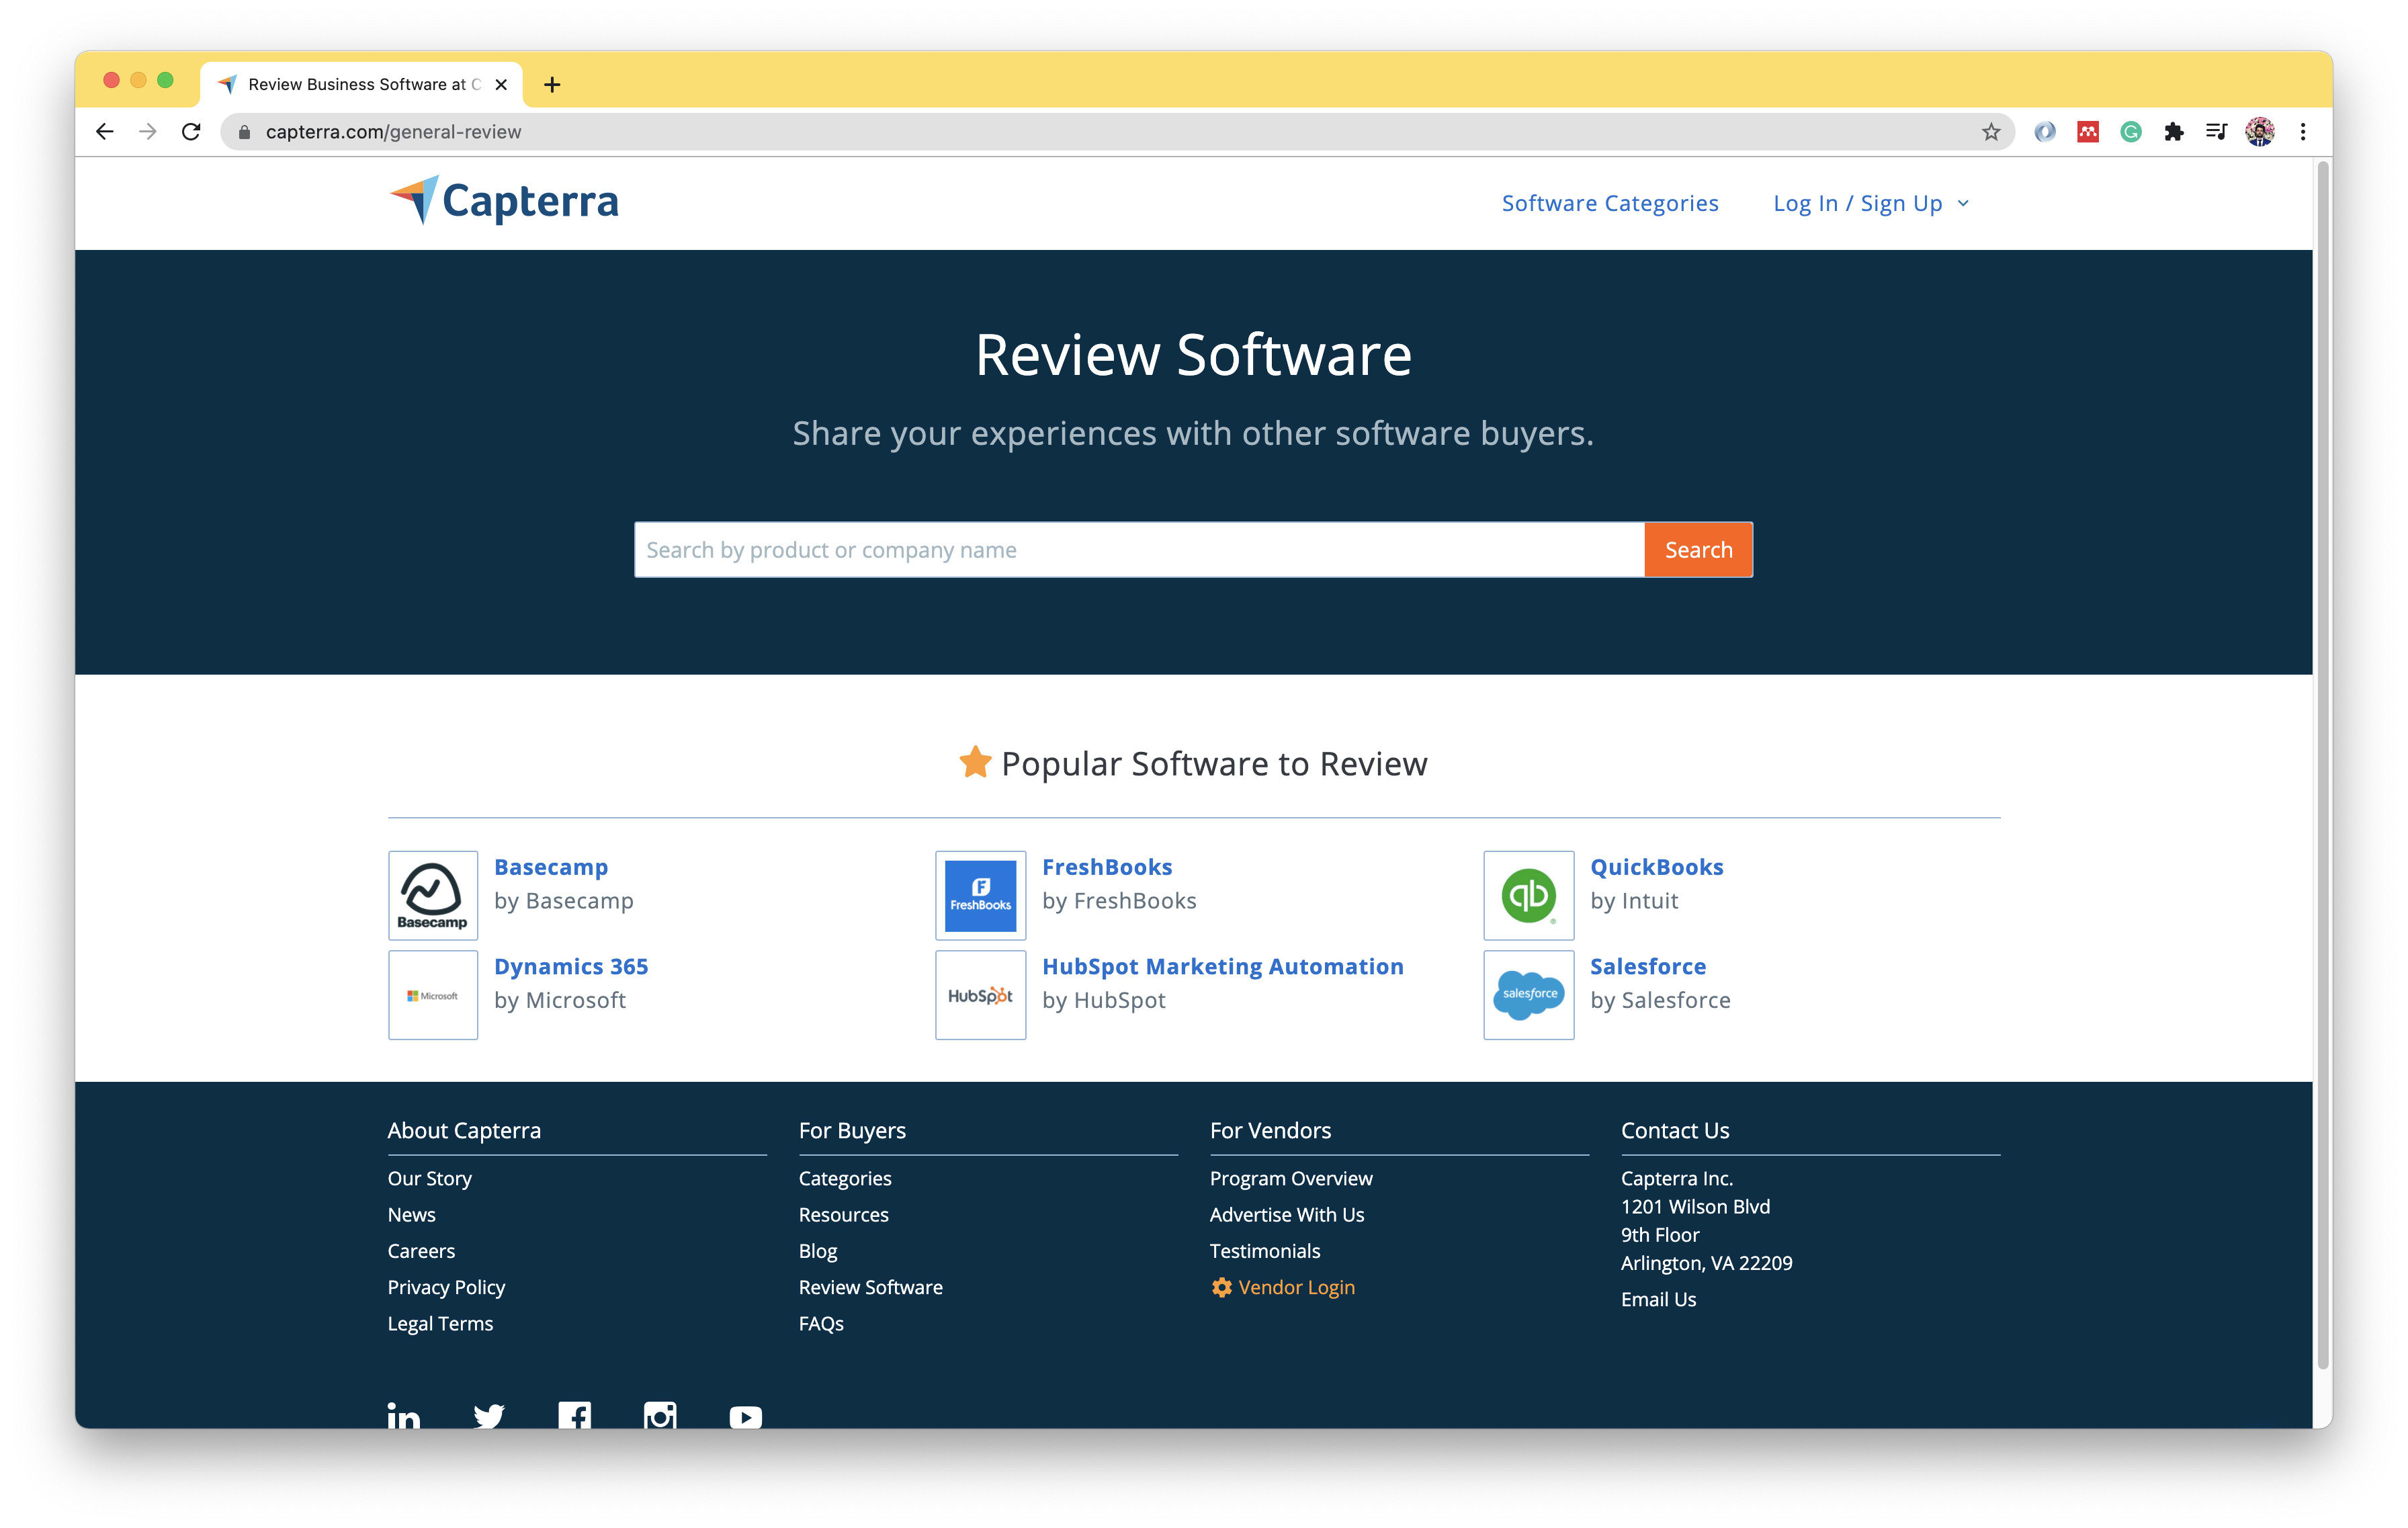2408x1528 pixels.
Task: Click the red extension icon in toolbar
Action: (x=2088, y=131)
